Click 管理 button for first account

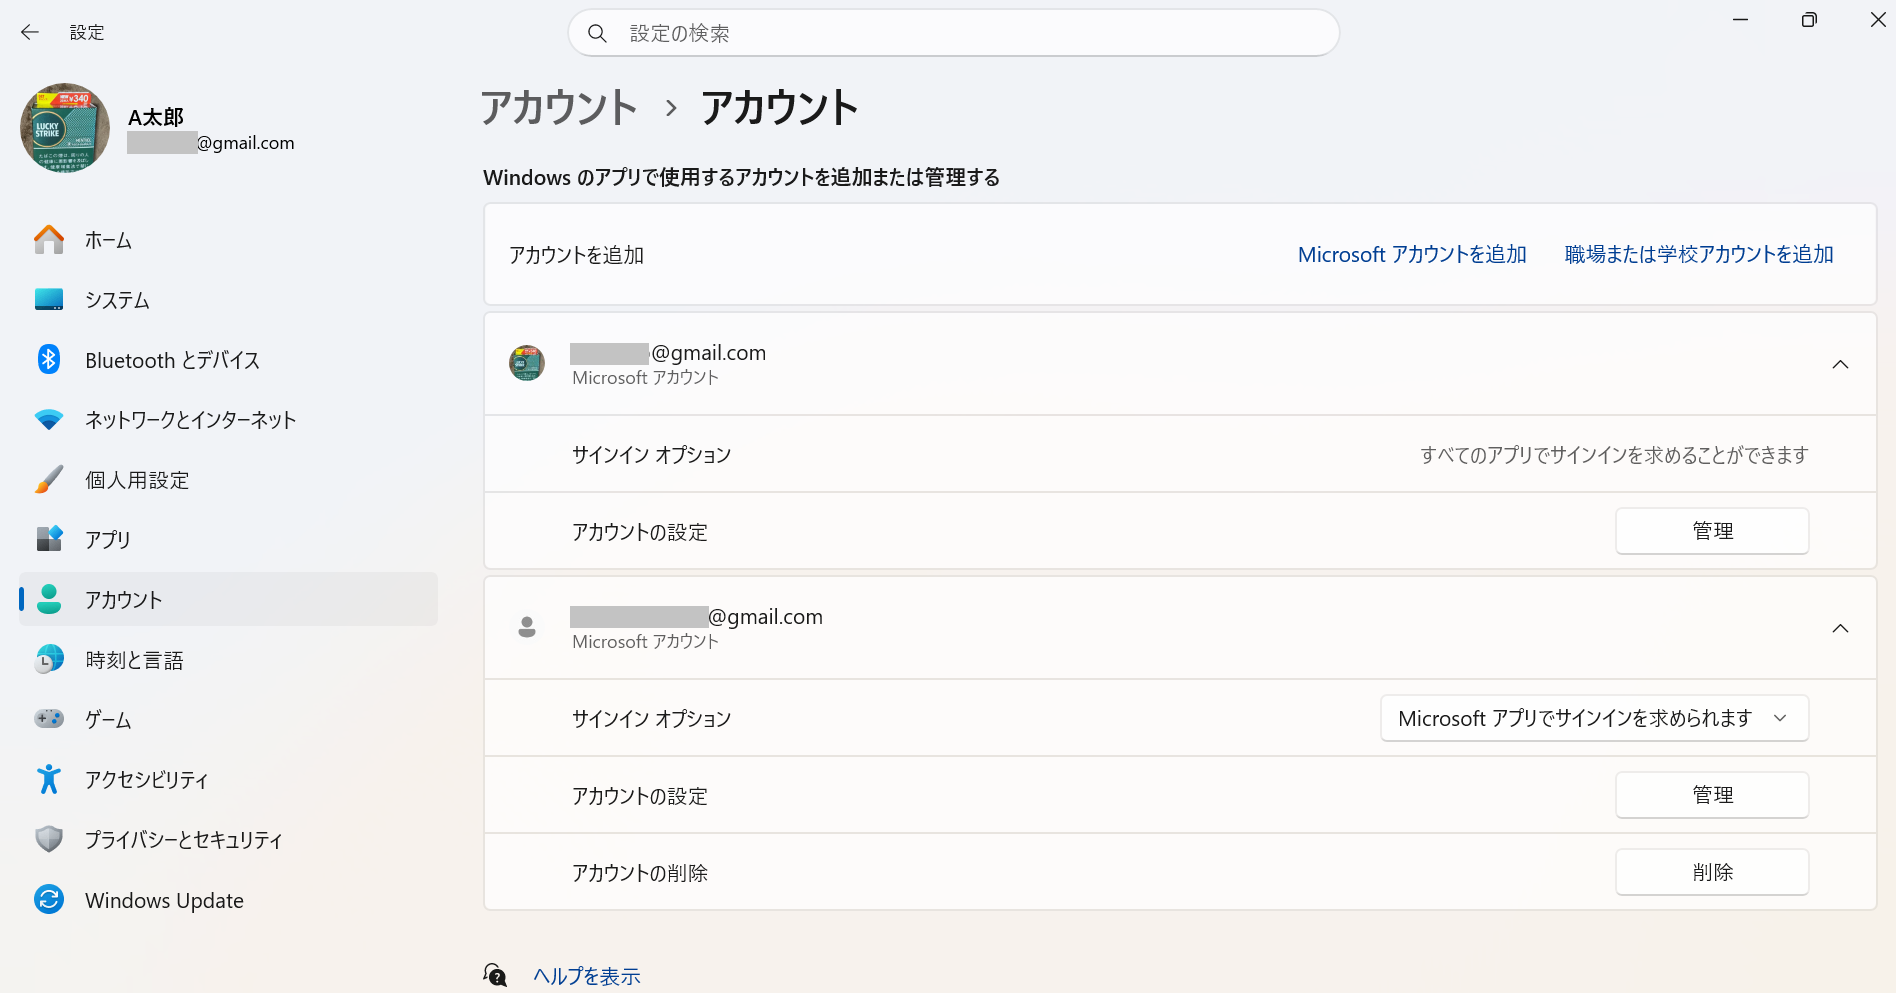tap(1712, 531)
